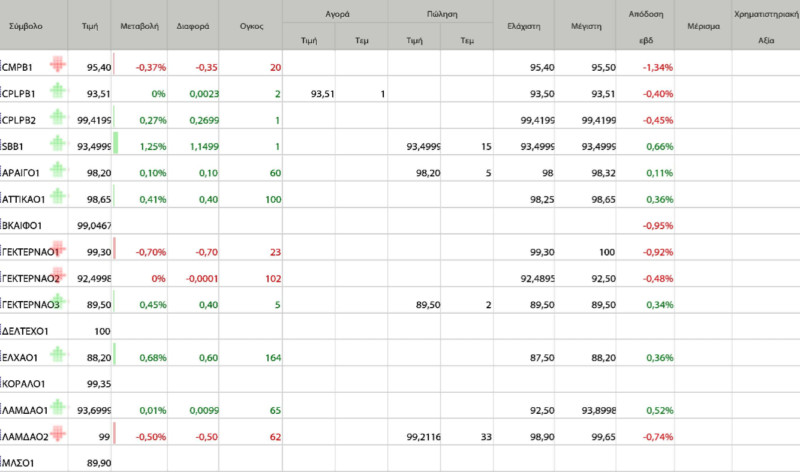This screenshot has width=800, height=472.
Task: Click the green plus icon beside ΑΤΤΙΚΑΟ1
Action: pyautogui.click(x=58, y=196)
